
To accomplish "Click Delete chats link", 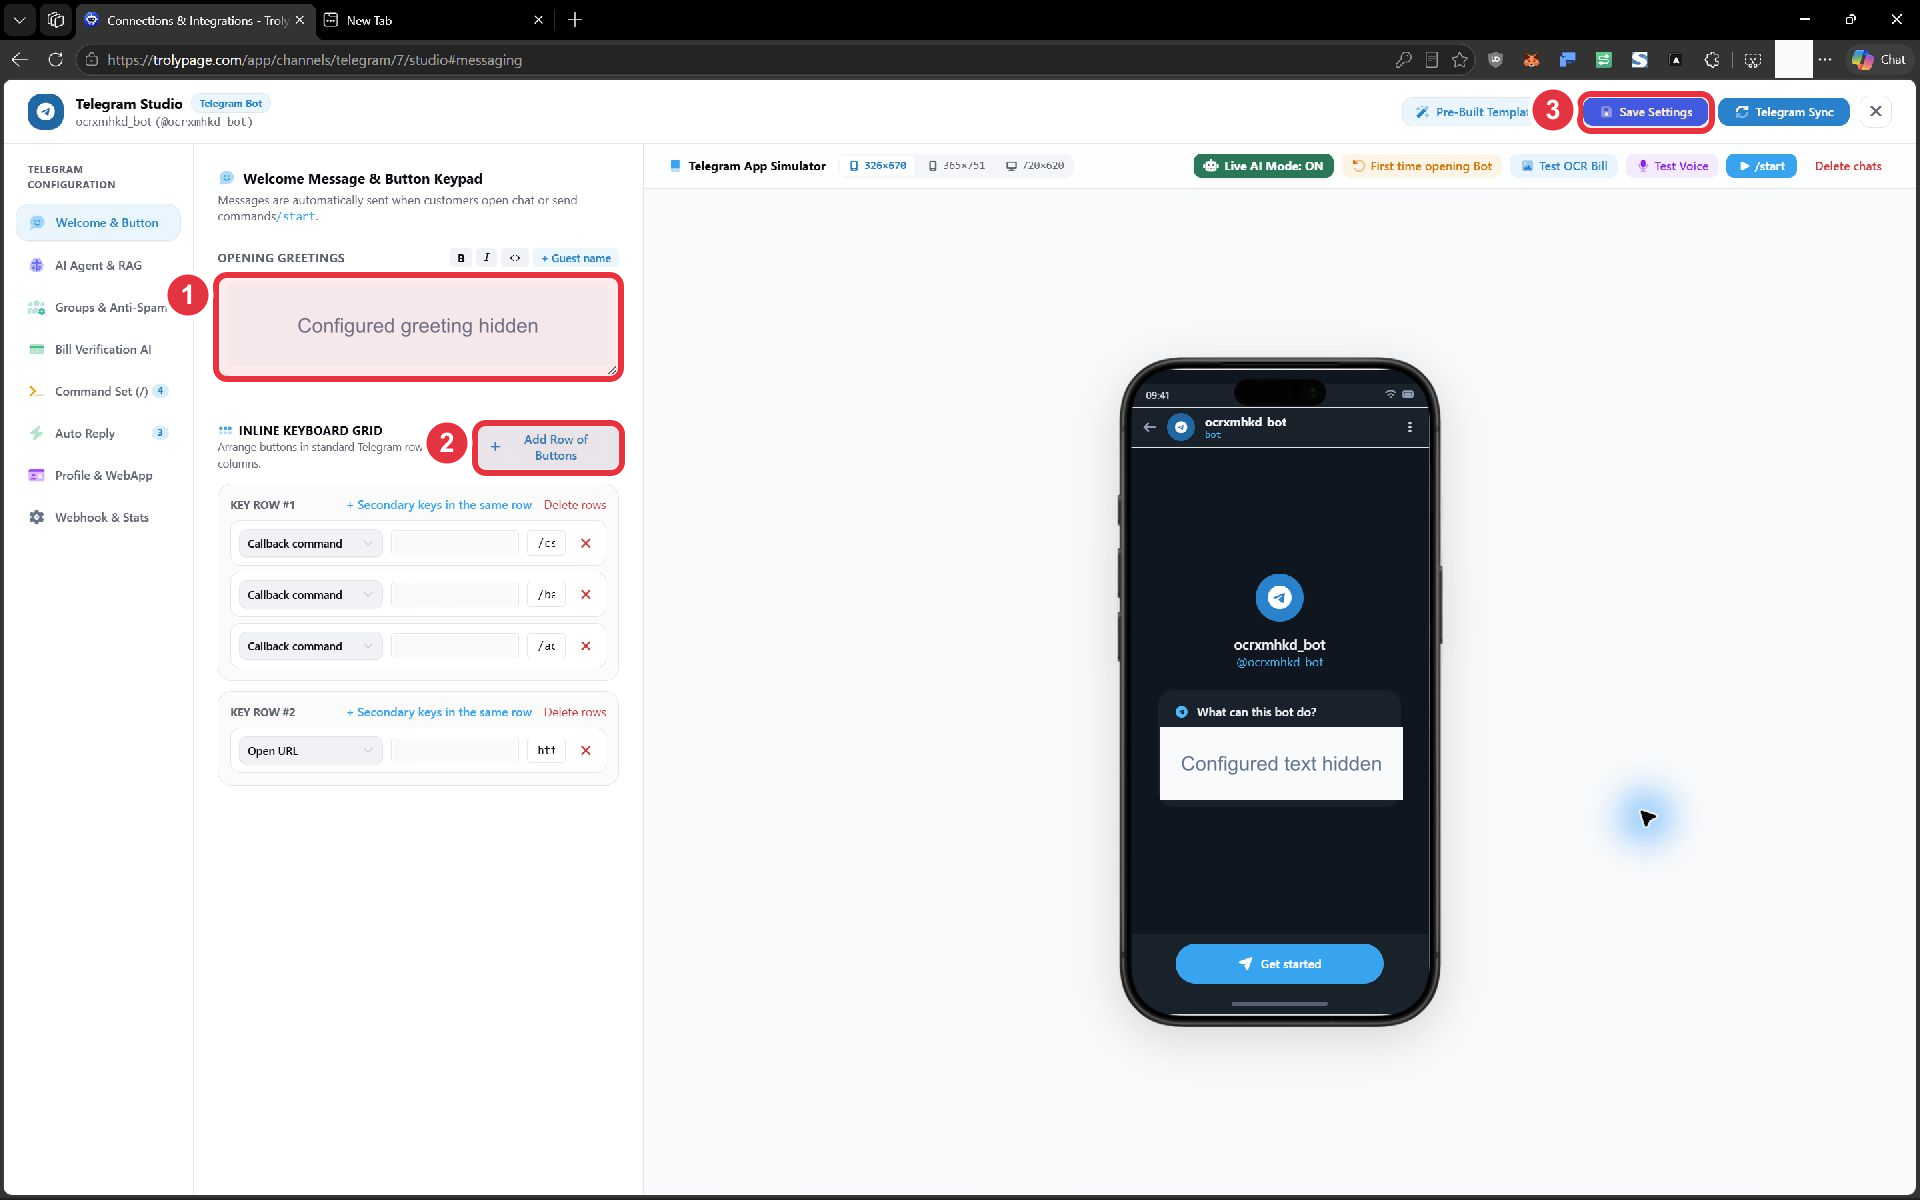I will (x=1848, y=166).
